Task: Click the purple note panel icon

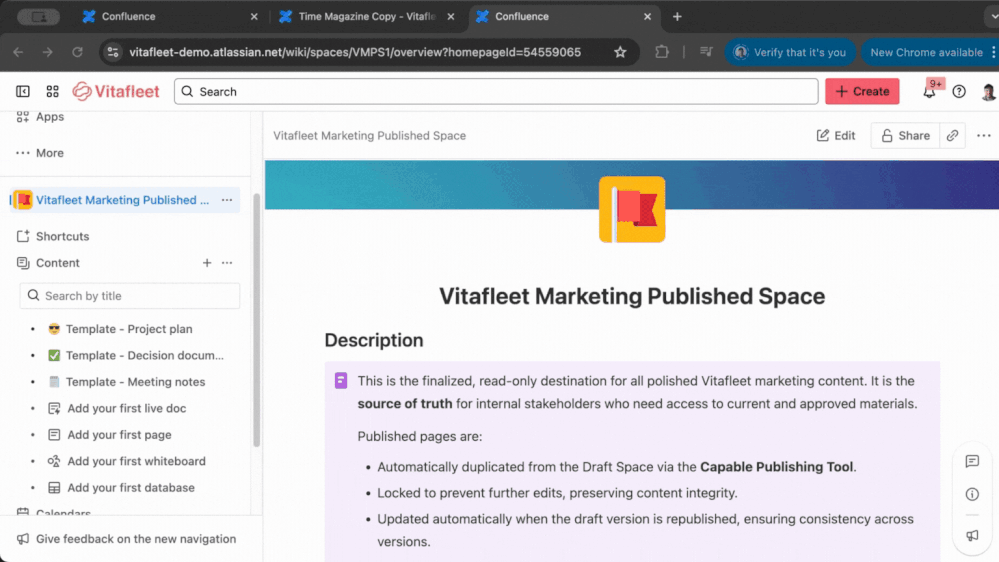Action: point(341,381)
